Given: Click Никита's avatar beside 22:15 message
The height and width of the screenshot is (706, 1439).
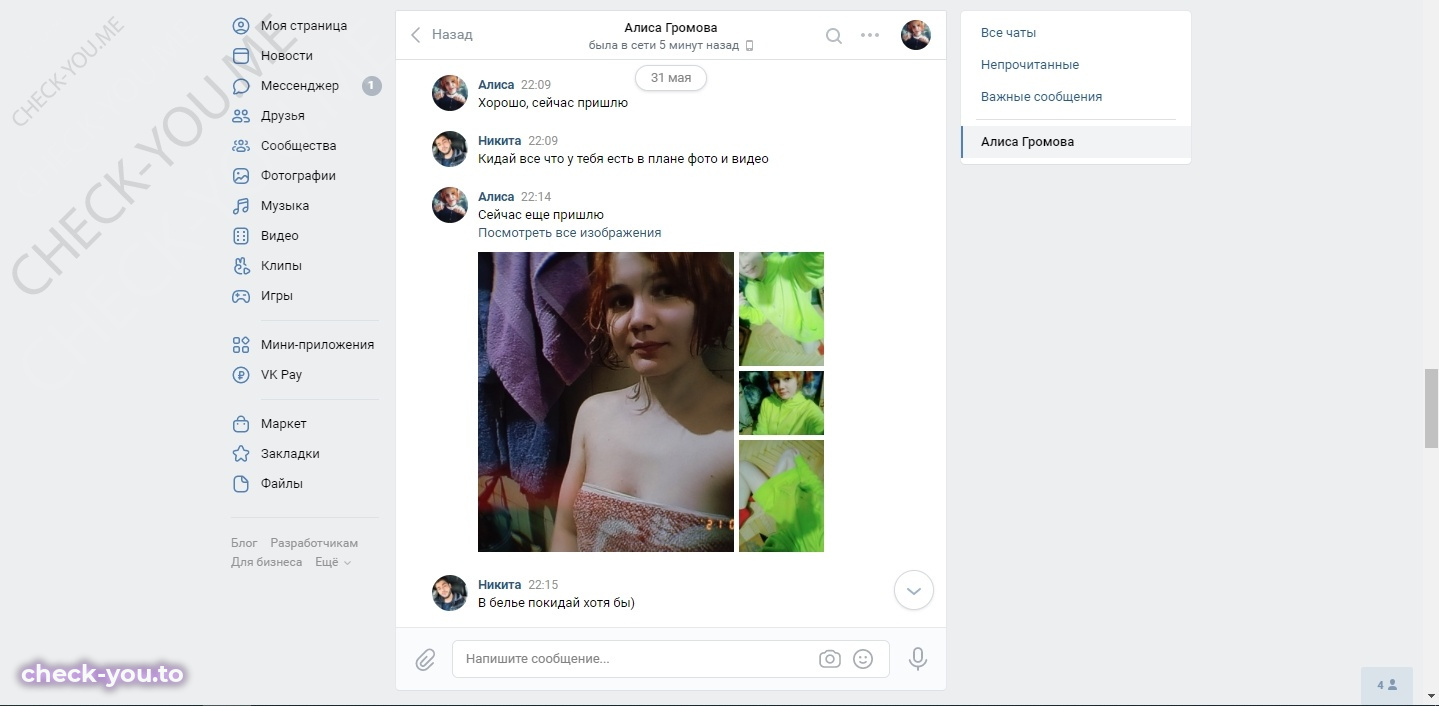Looking at the screenshot, I should tap(450, 593).
